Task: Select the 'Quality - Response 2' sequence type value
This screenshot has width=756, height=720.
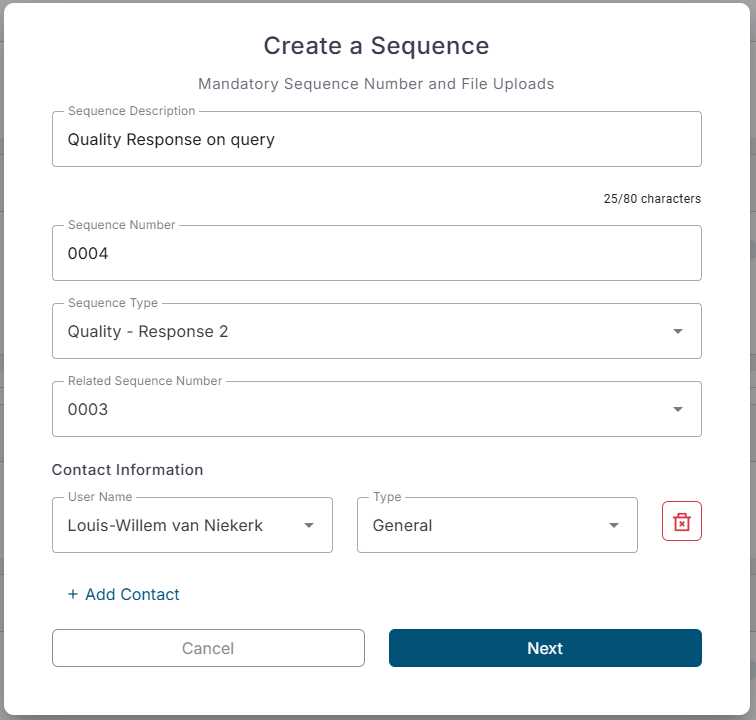Action: (148, 331)
